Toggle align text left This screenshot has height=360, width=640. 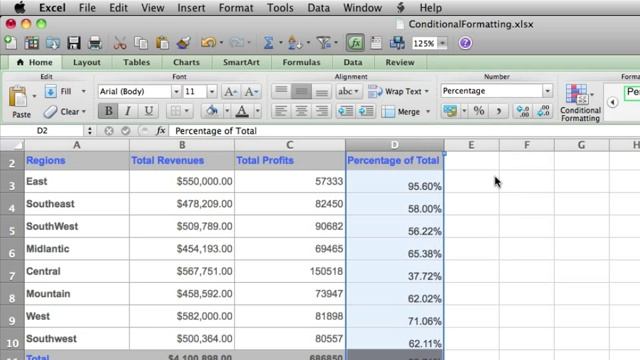281,111
